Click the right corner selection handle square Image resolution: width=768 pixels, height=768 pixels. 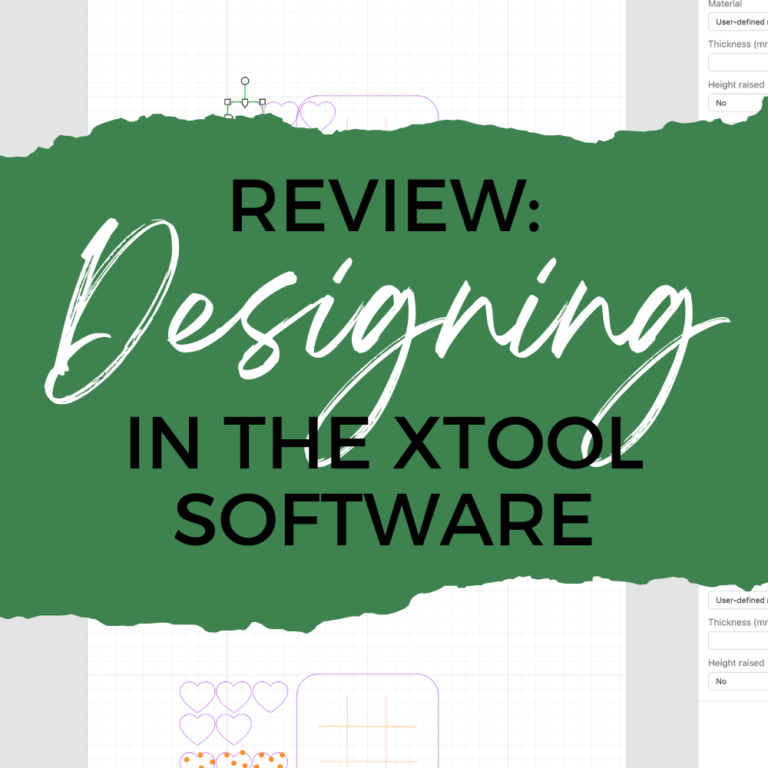pos(263,102)
